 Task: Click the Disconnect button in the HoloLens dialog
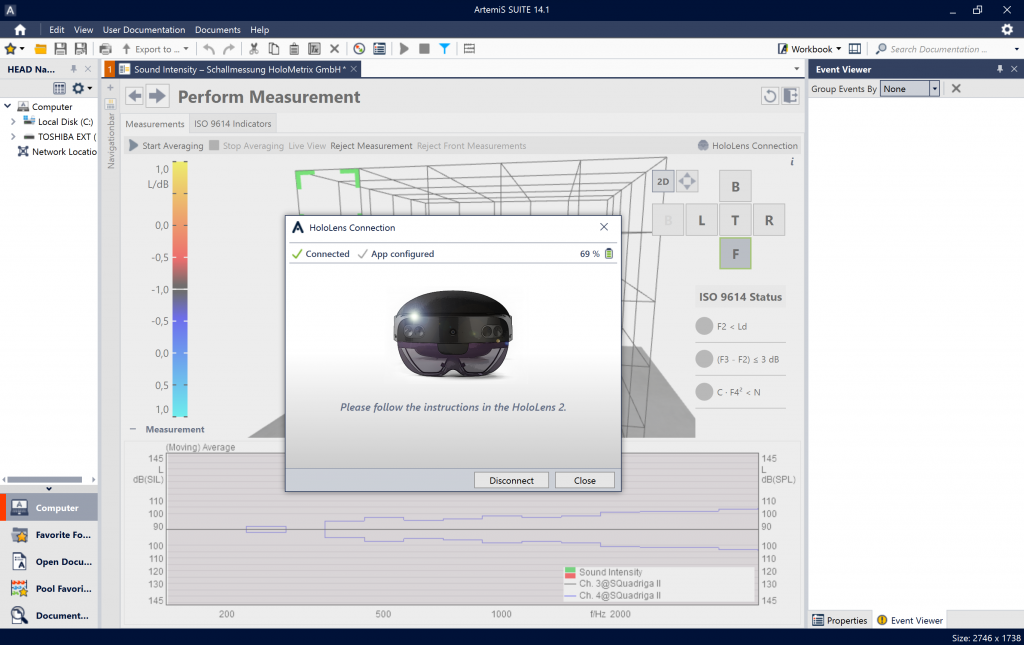click(512, 480)
